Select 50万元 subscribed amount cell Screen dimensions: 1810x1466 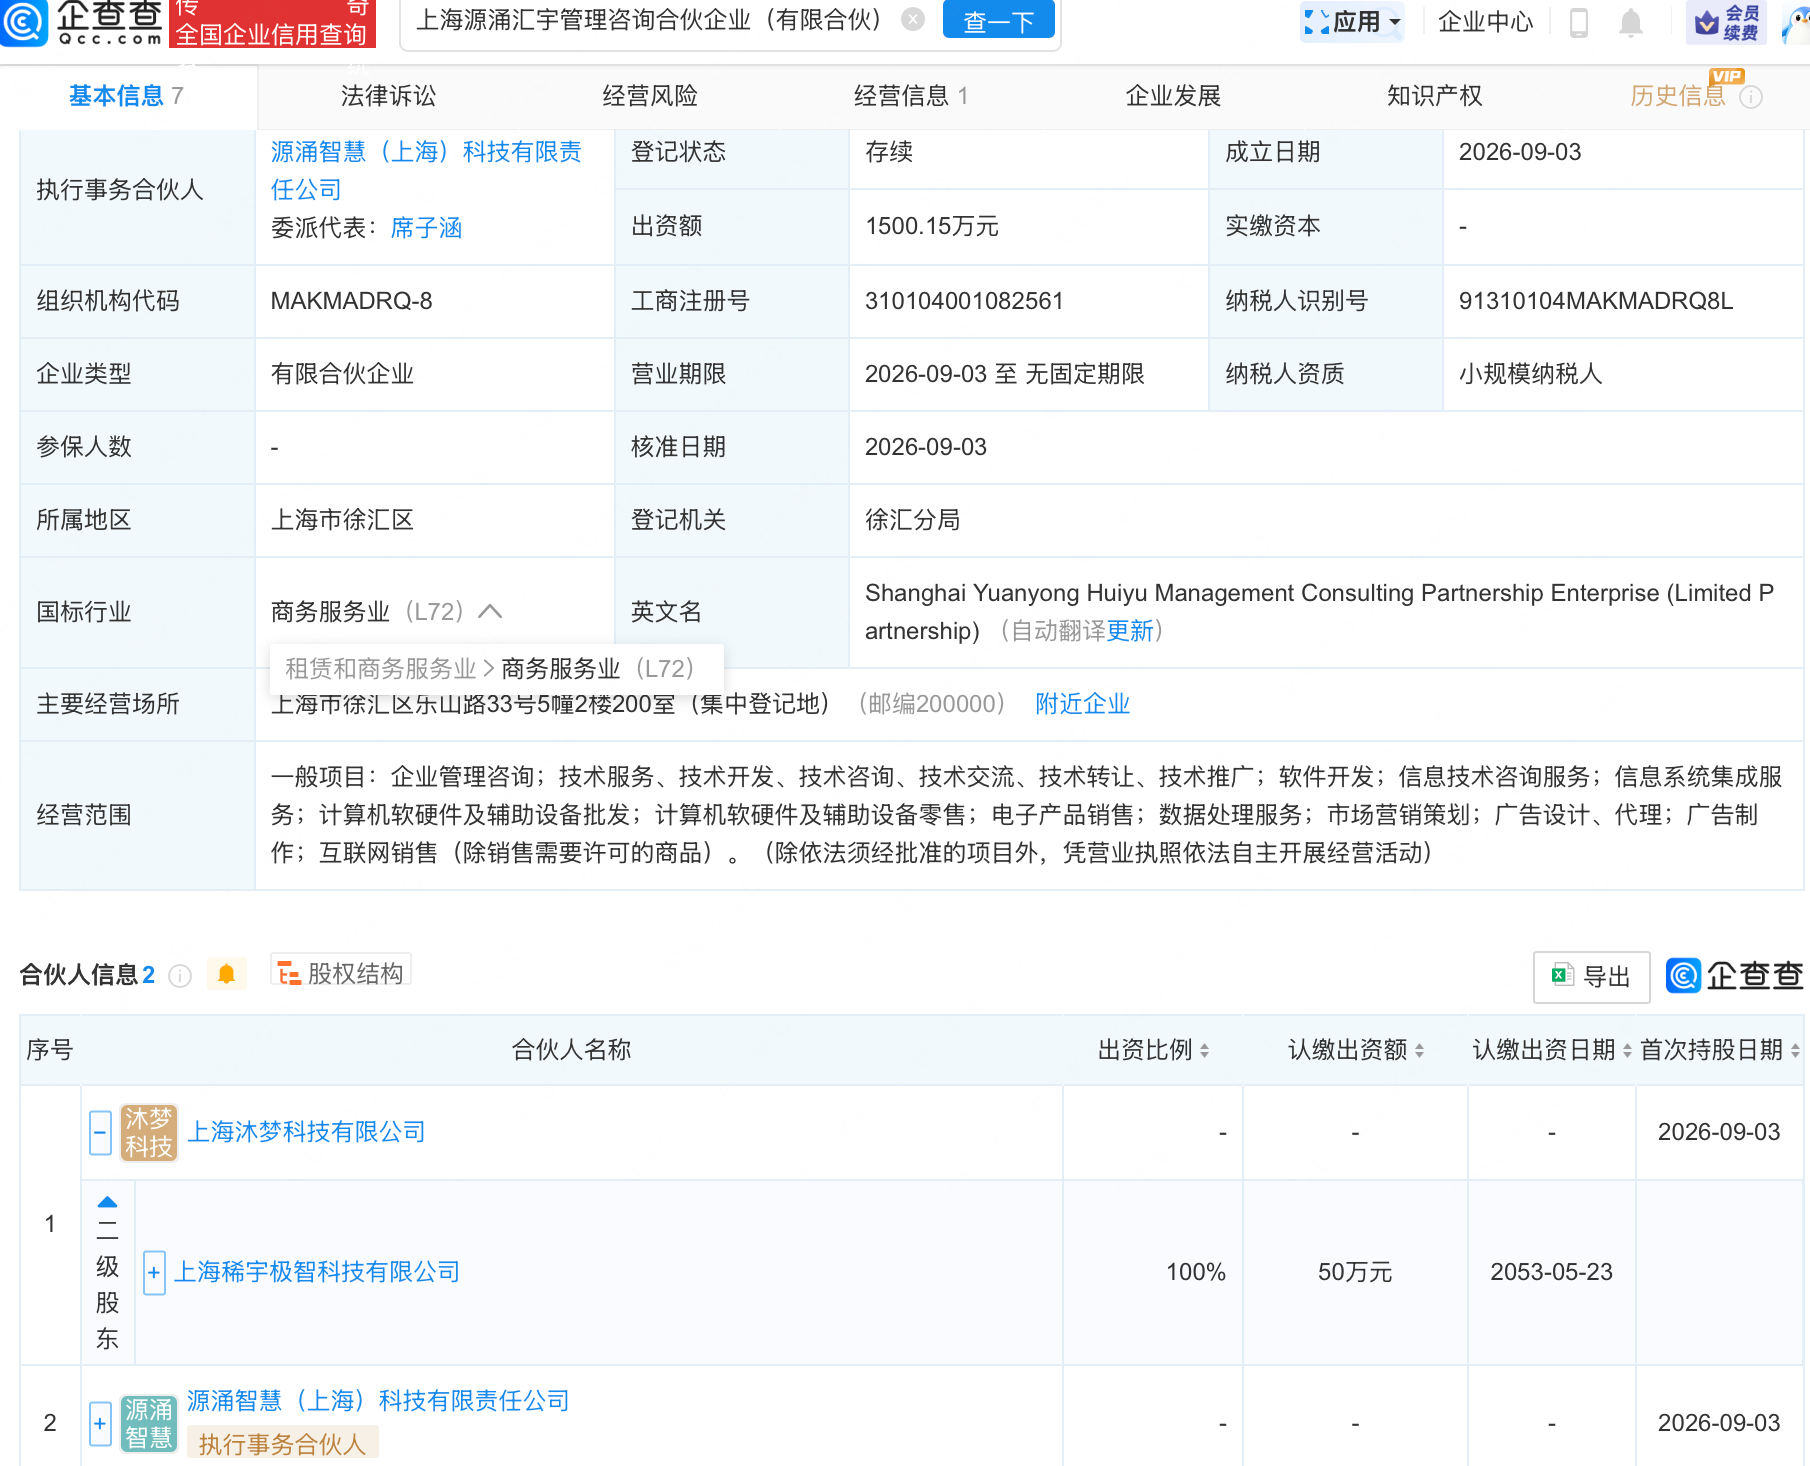pyautogui.click(x=1355, y=1272)
